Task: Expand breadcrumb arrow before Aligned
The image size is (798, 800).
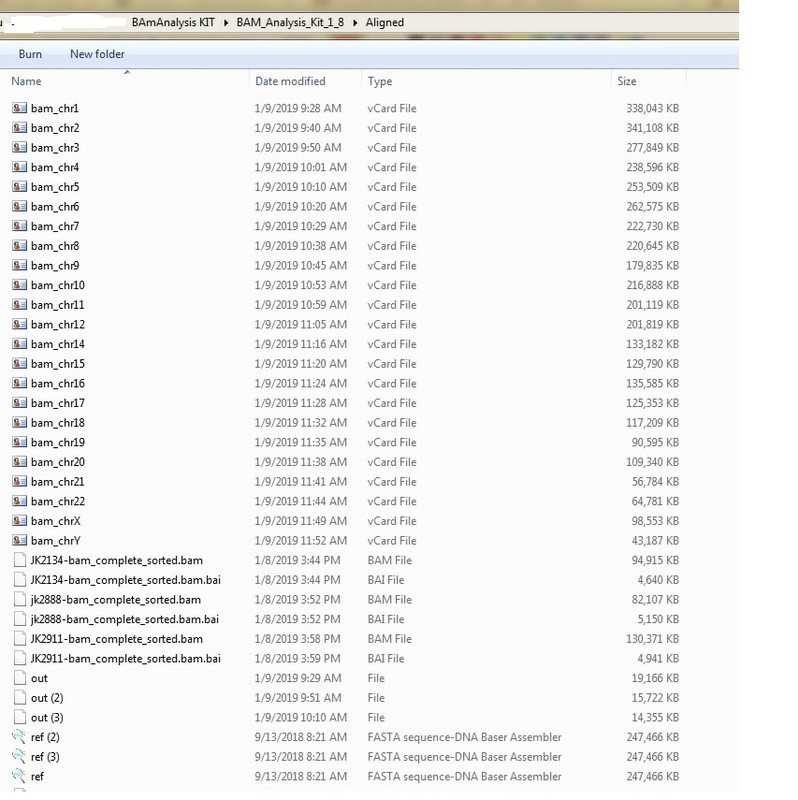Action: click(355, 22)
